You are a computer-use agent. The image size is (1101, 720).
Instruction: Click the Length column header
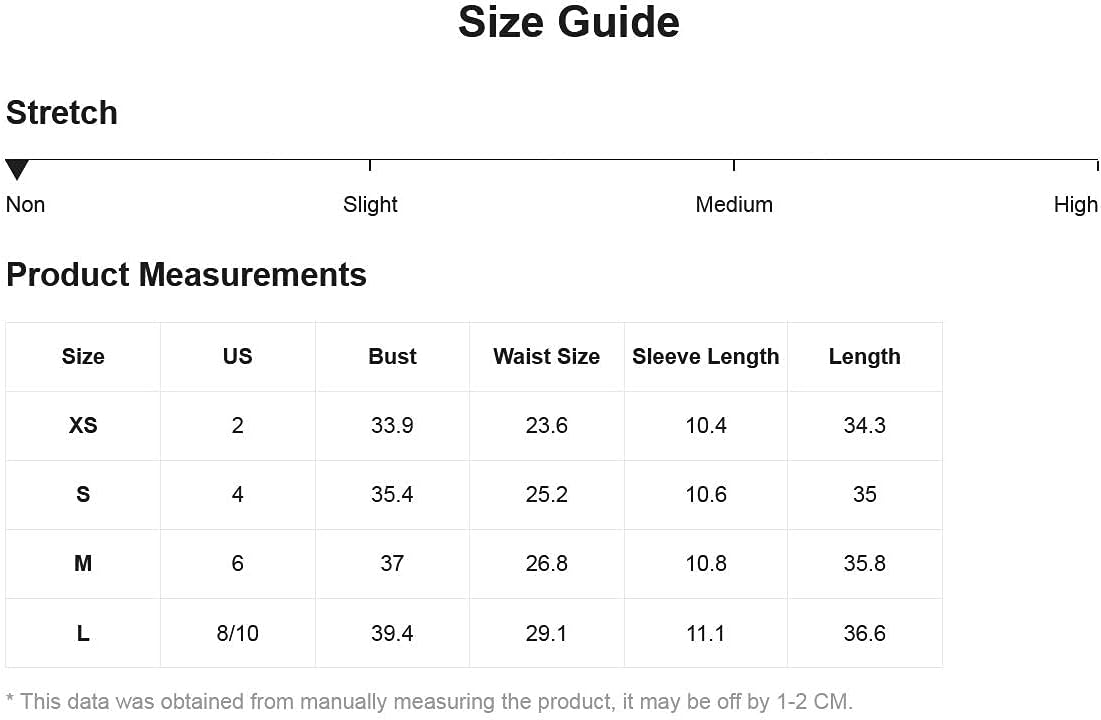coord(864,357)
